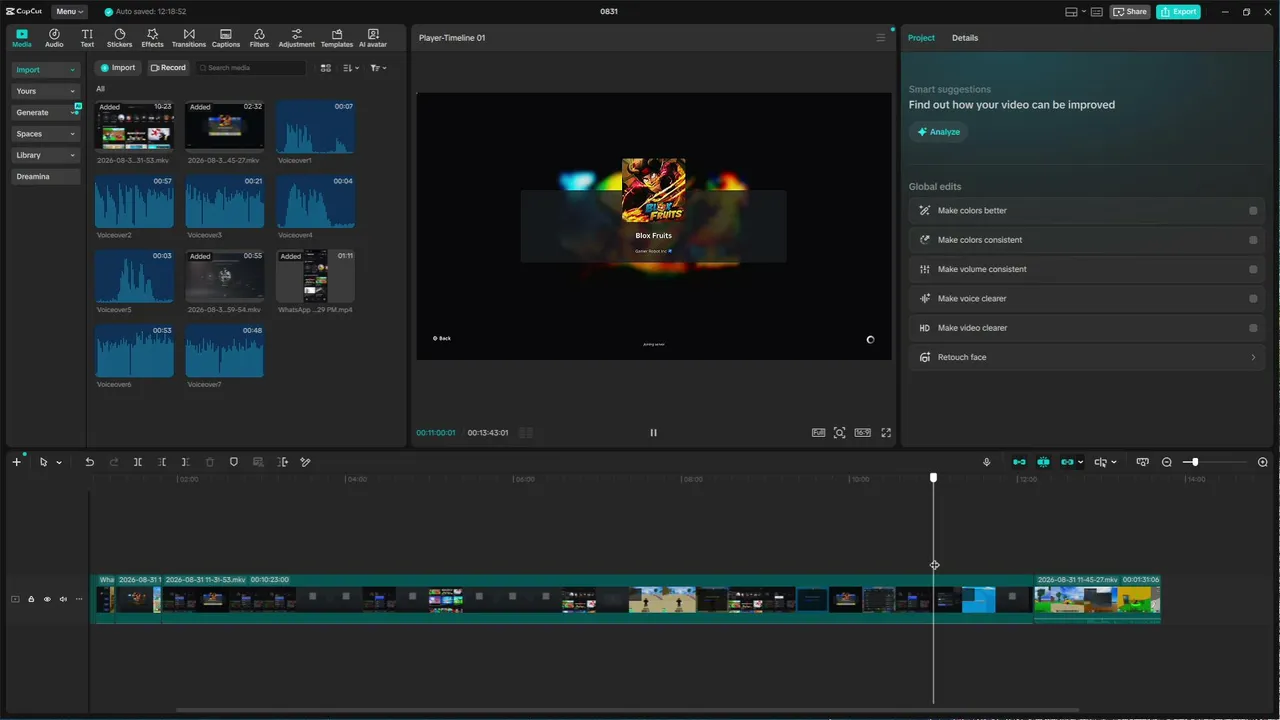The height and width of the screenshot is (720, 1280).
Task: Add a marker with the shield icon
Action: pos(234,462)
